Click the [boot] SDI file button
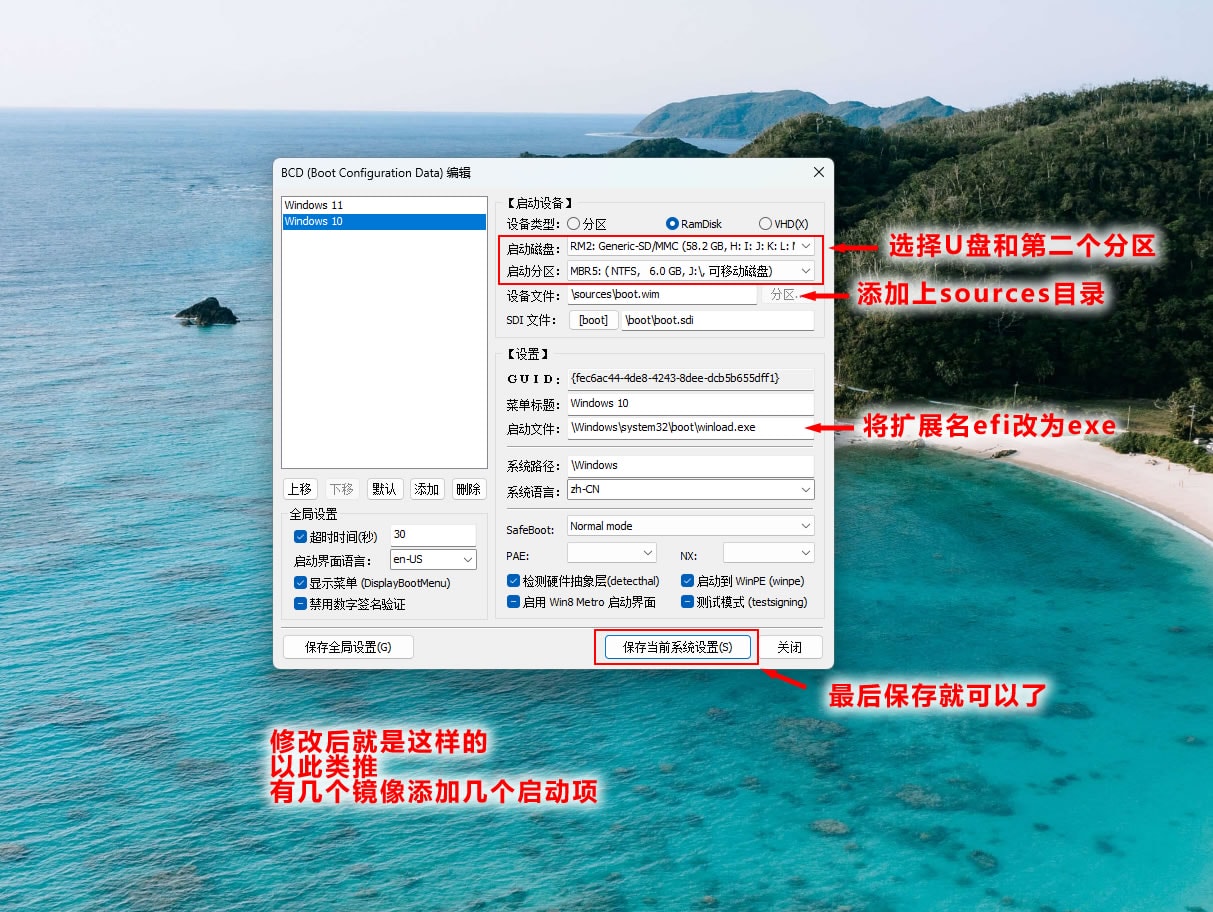1213x912 pixels. [x=593, y=320]
